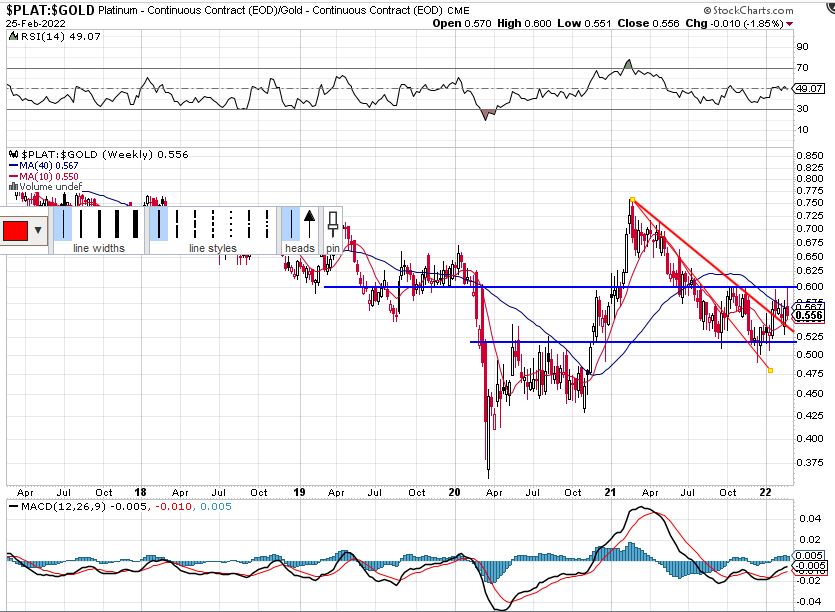Choose the arrow head line option
Screen dimensions: 835x612
(309, 224)
